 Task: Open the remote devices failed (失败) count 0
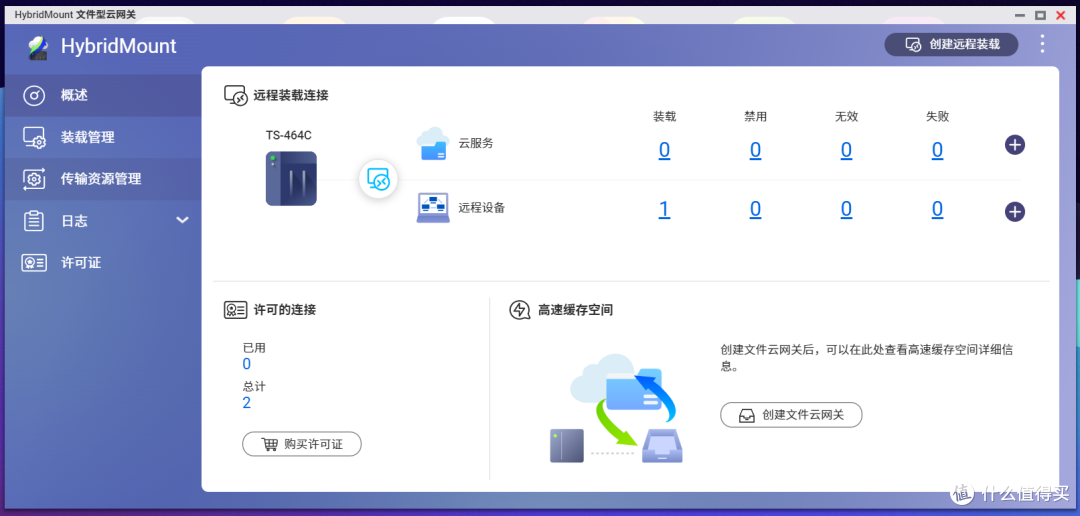click(937, 209)
